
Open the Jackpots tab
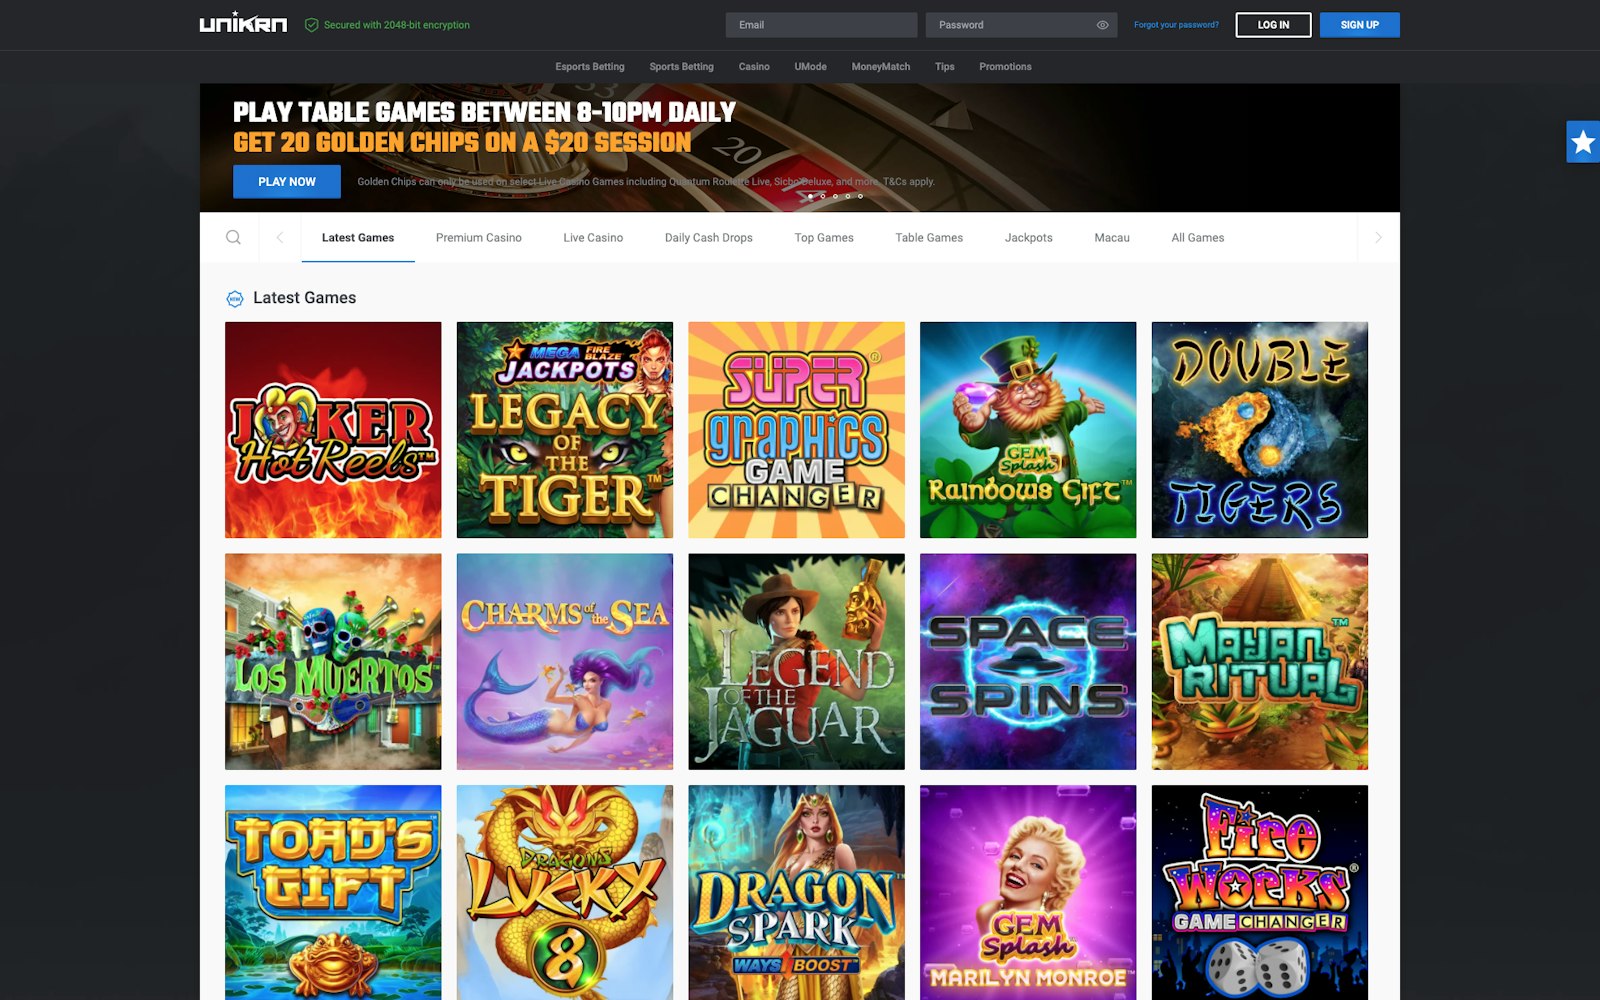point(1028,238)
